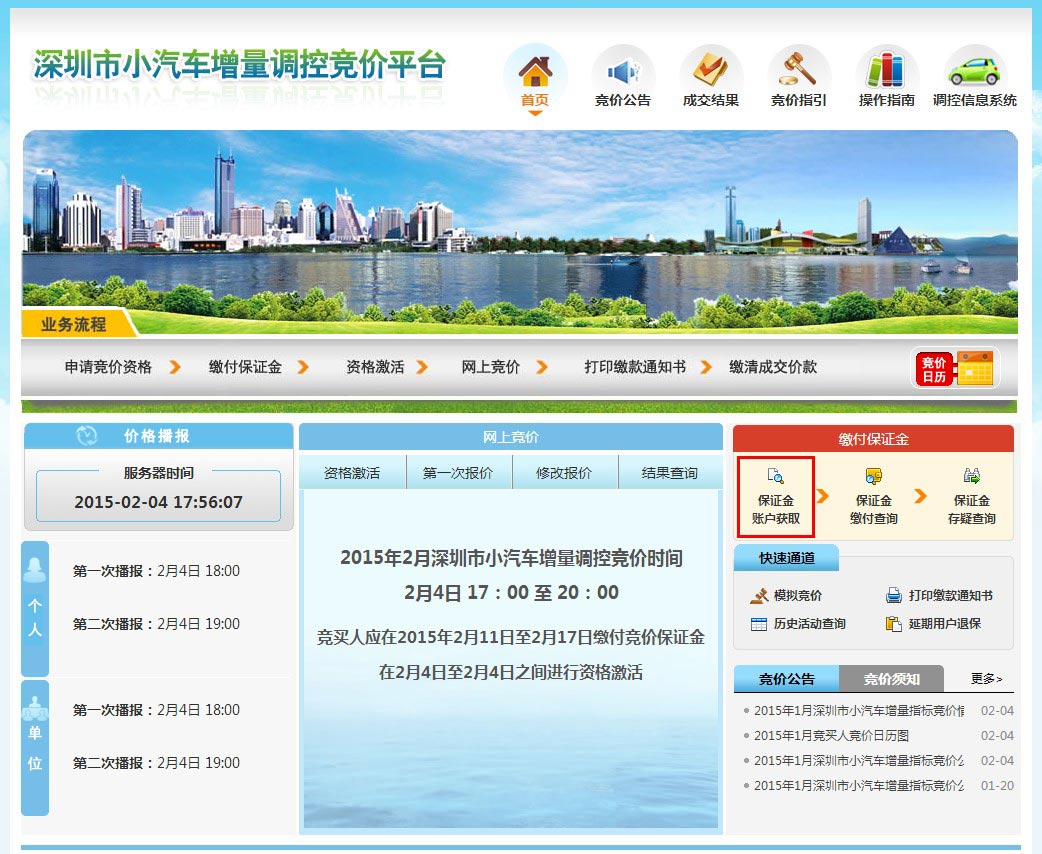Select the 竞价指引 gavel icon
Viewport: 1042px width, 854px height.
pos(798,72)
